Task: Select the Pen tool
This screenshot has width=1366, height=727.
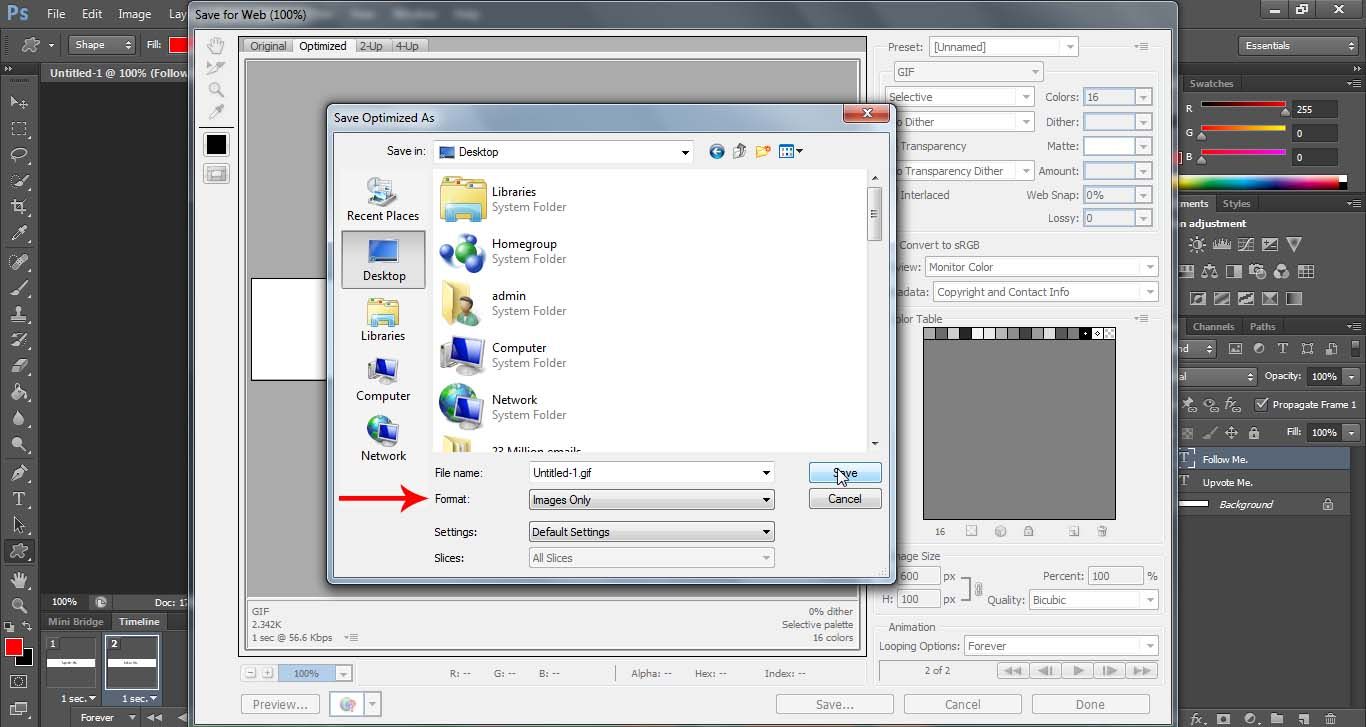Action: click(19, 473)
